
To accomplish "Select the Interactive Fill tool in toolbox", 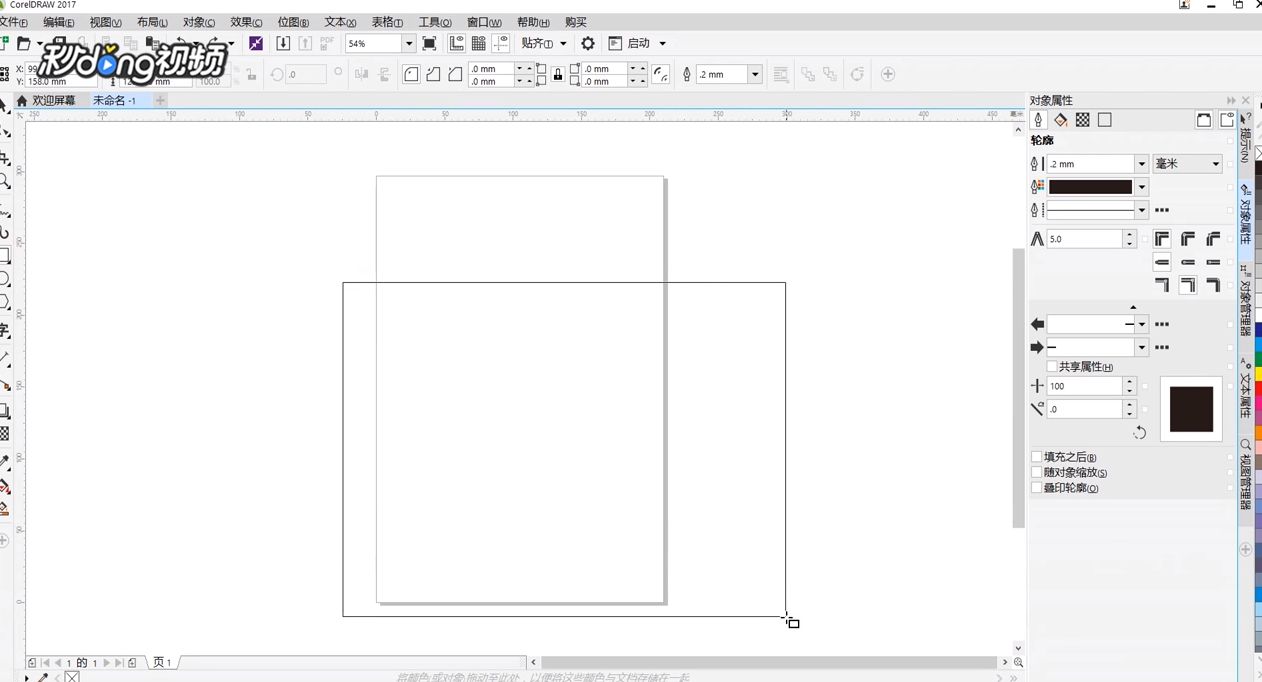I will pos(5,486).
